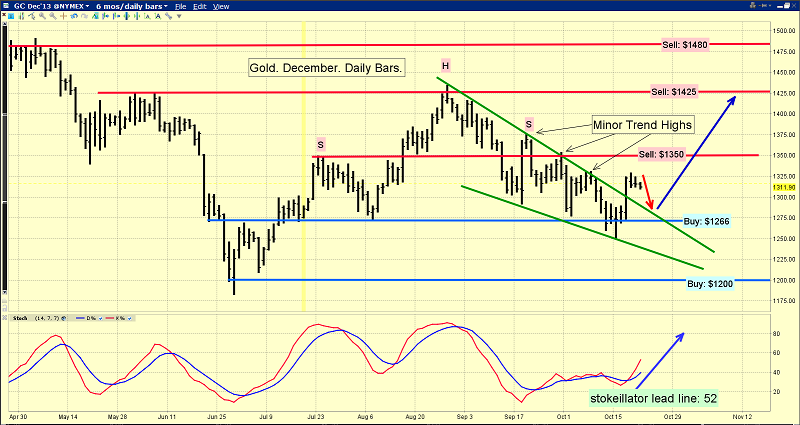Click the blue D% line color swatch
Screen dimensions: 800x425
pos(80,318)
